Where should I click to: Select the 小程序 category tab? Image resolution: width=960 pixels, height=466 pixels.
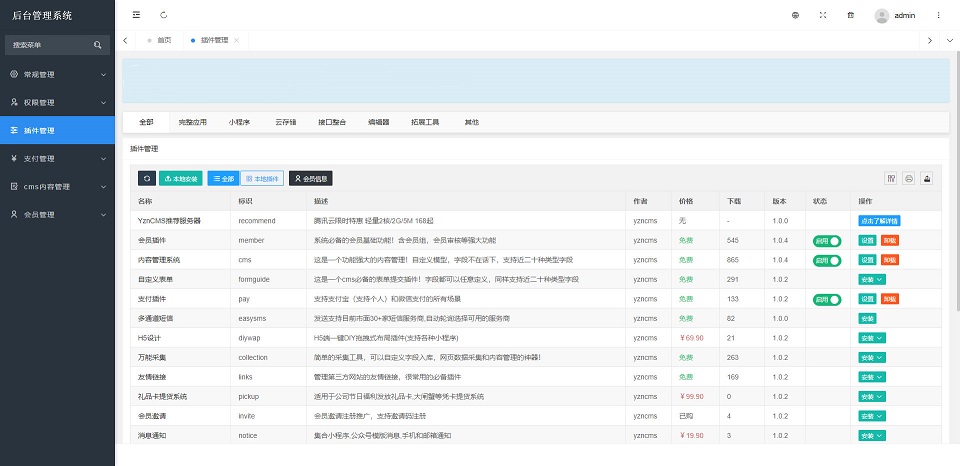click(x=239, y=122)
